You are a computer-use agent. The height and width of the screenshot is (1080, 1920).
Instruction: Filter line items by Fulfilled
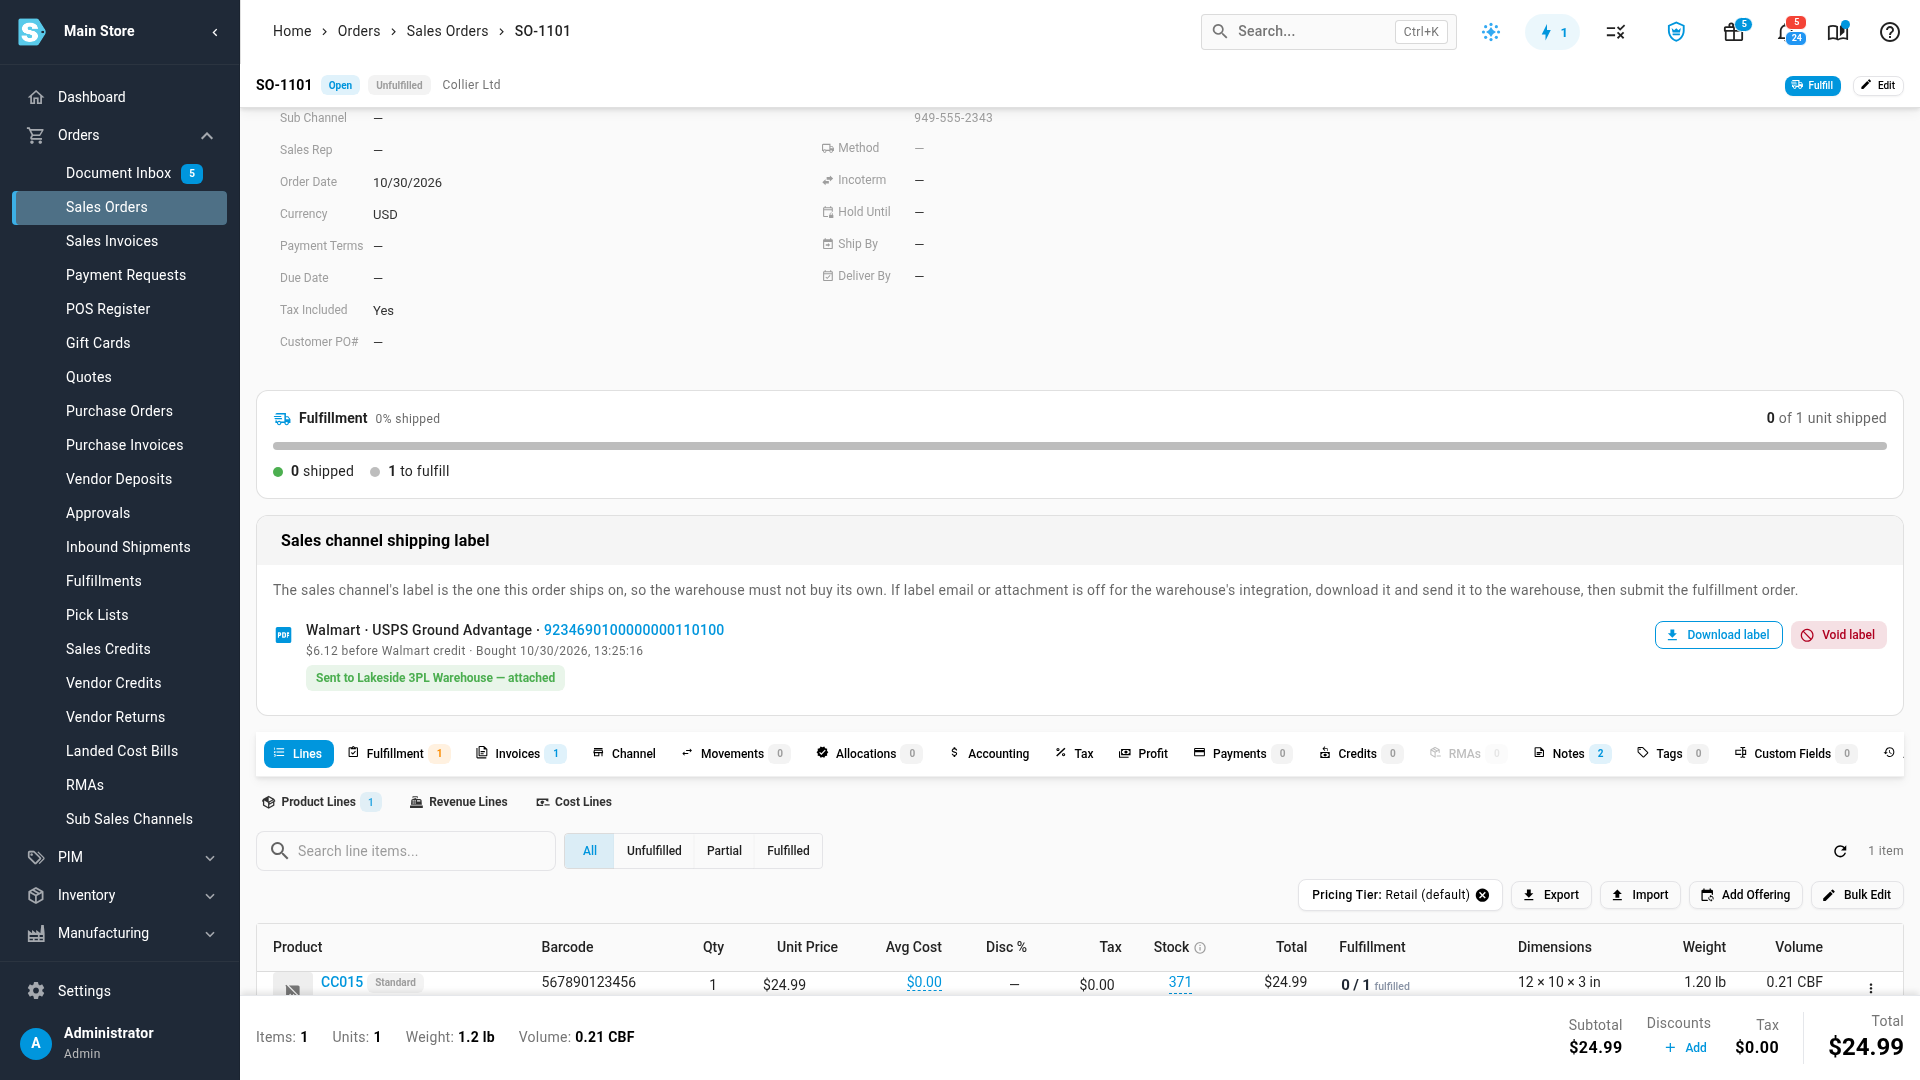(788, 851)
